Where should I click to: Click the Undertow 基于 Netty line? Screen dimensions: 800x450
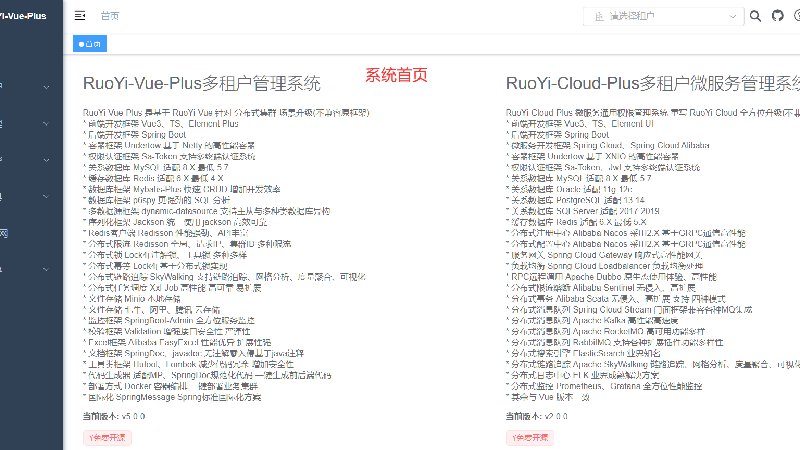point(169,145)
